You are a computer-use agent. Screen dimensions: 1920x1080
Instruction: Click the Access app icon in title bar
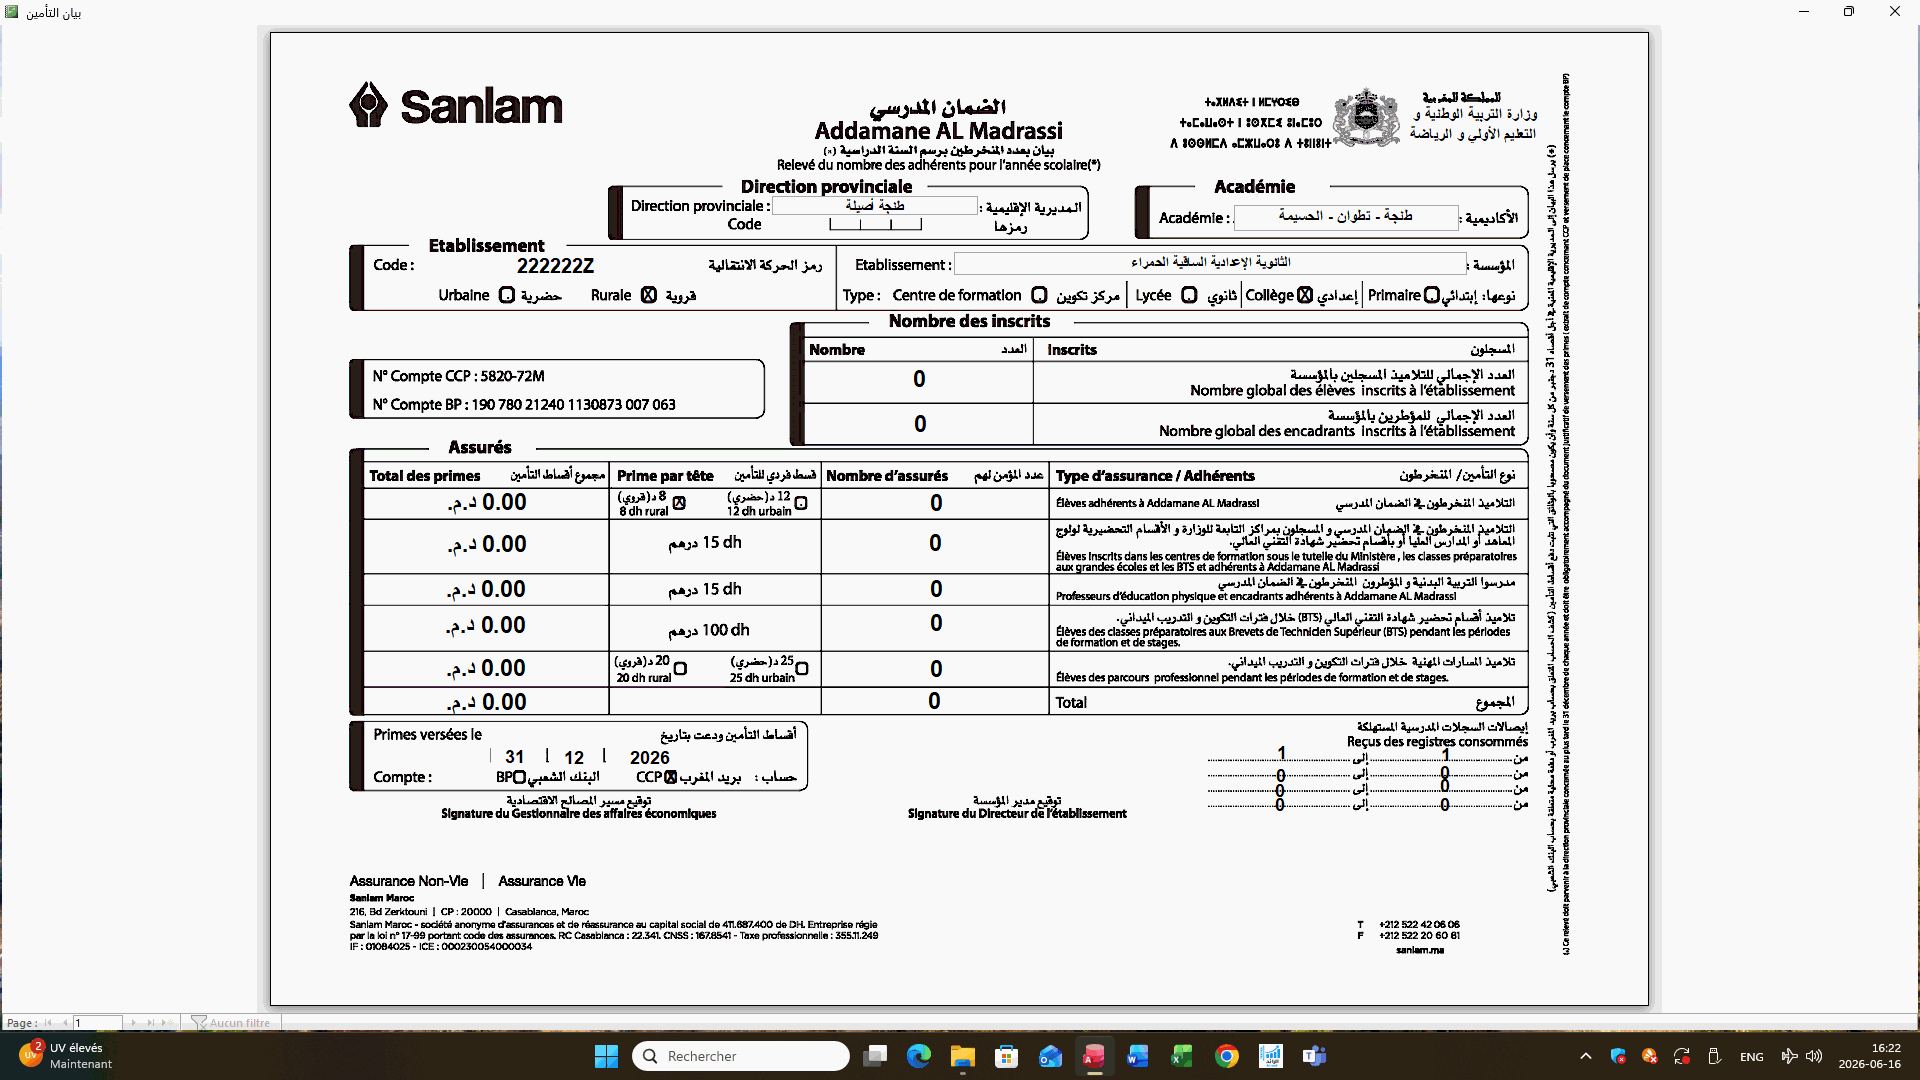point(12,12)
